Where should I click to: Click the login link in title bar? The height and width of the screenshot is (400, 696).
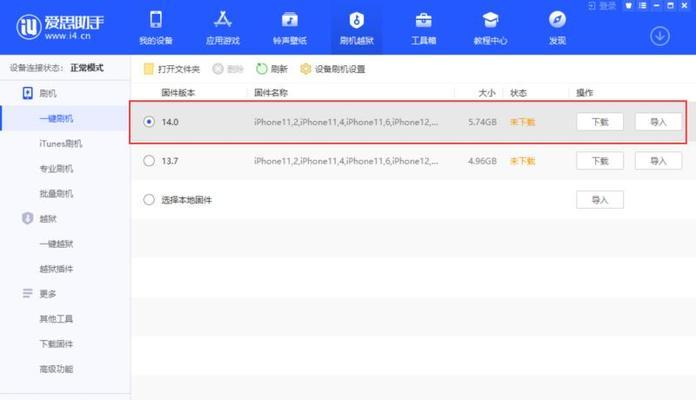602,6
